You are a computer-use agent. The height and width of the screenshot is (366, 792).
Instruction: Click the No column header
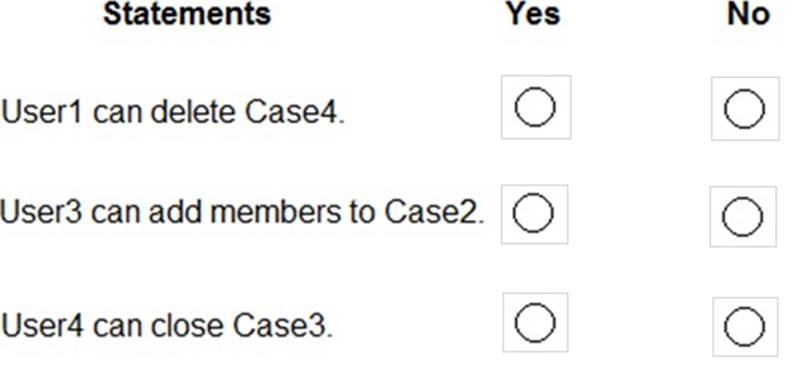point(749,14)
